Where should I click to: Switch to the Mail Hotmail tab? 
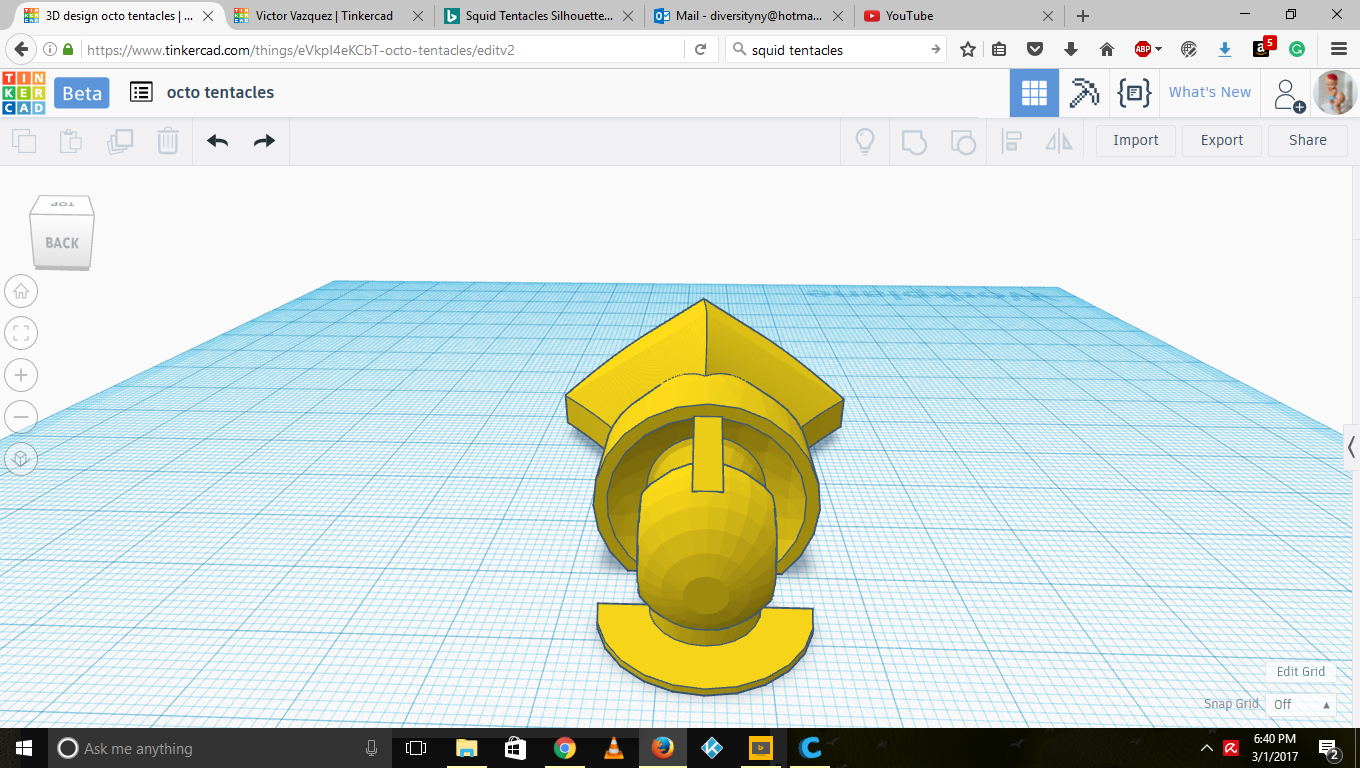(x=749, y=16)
